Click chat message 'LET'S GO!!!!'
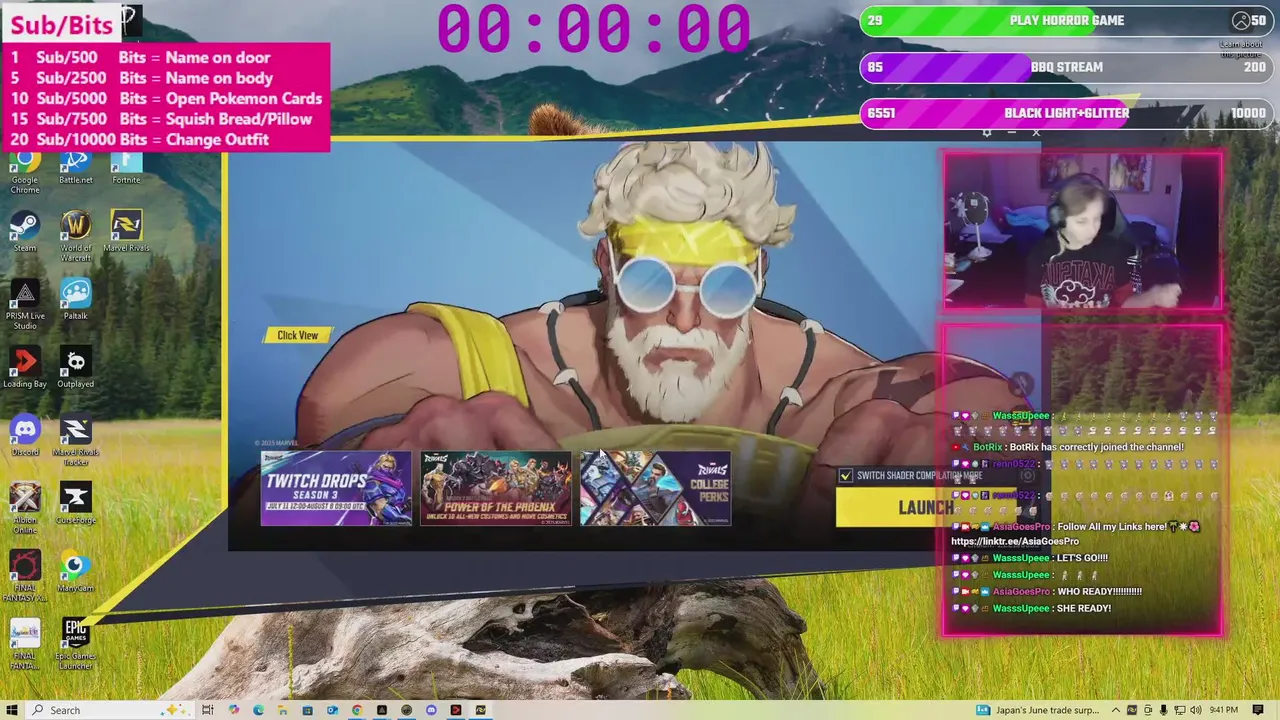 (1082, 558)
